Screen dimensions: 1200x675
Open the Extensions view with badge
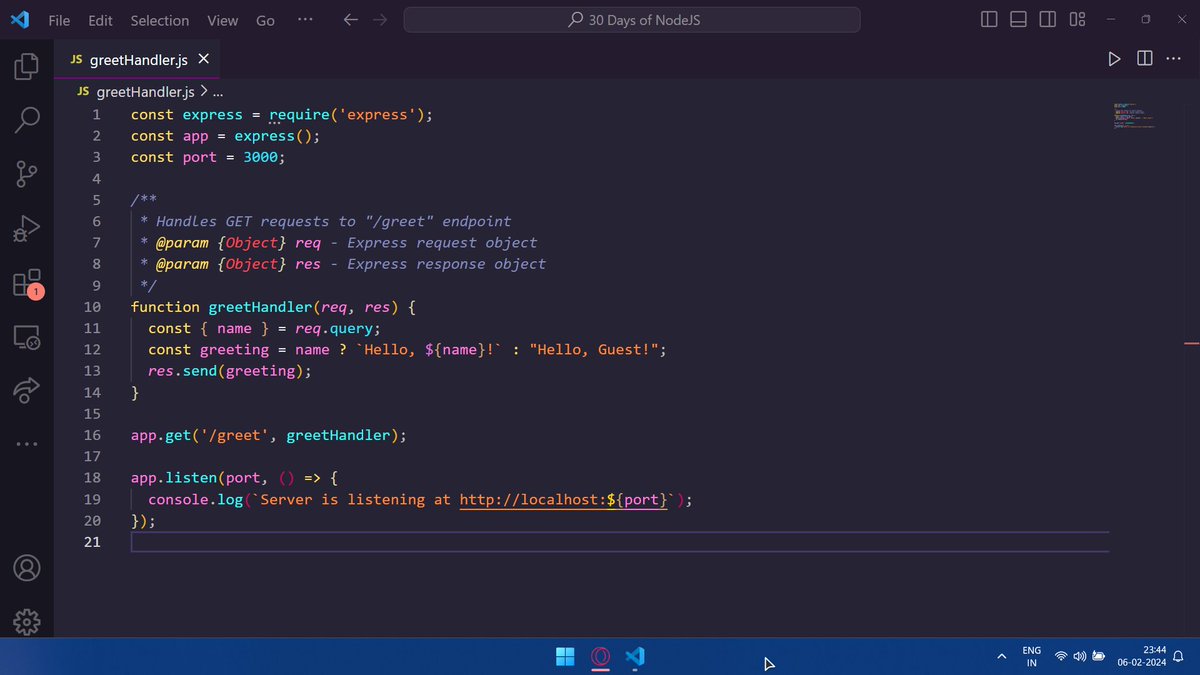(27, 283)
